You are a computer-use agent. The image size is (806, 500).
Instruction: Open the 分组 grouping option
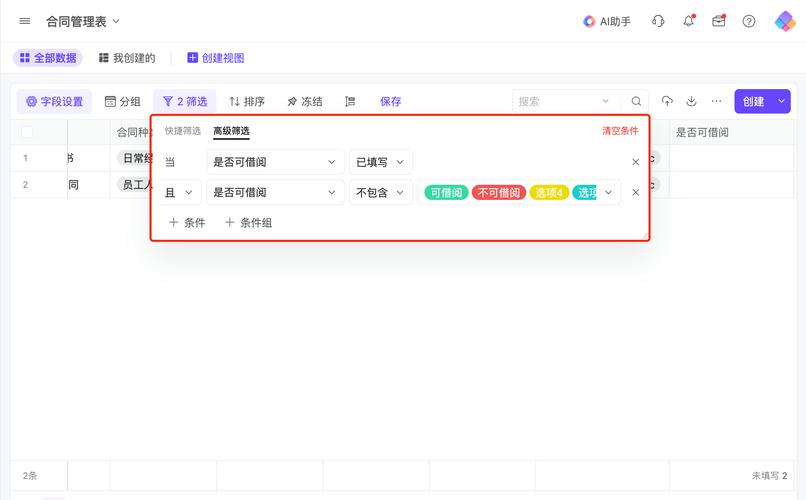(x=122, y=101)
